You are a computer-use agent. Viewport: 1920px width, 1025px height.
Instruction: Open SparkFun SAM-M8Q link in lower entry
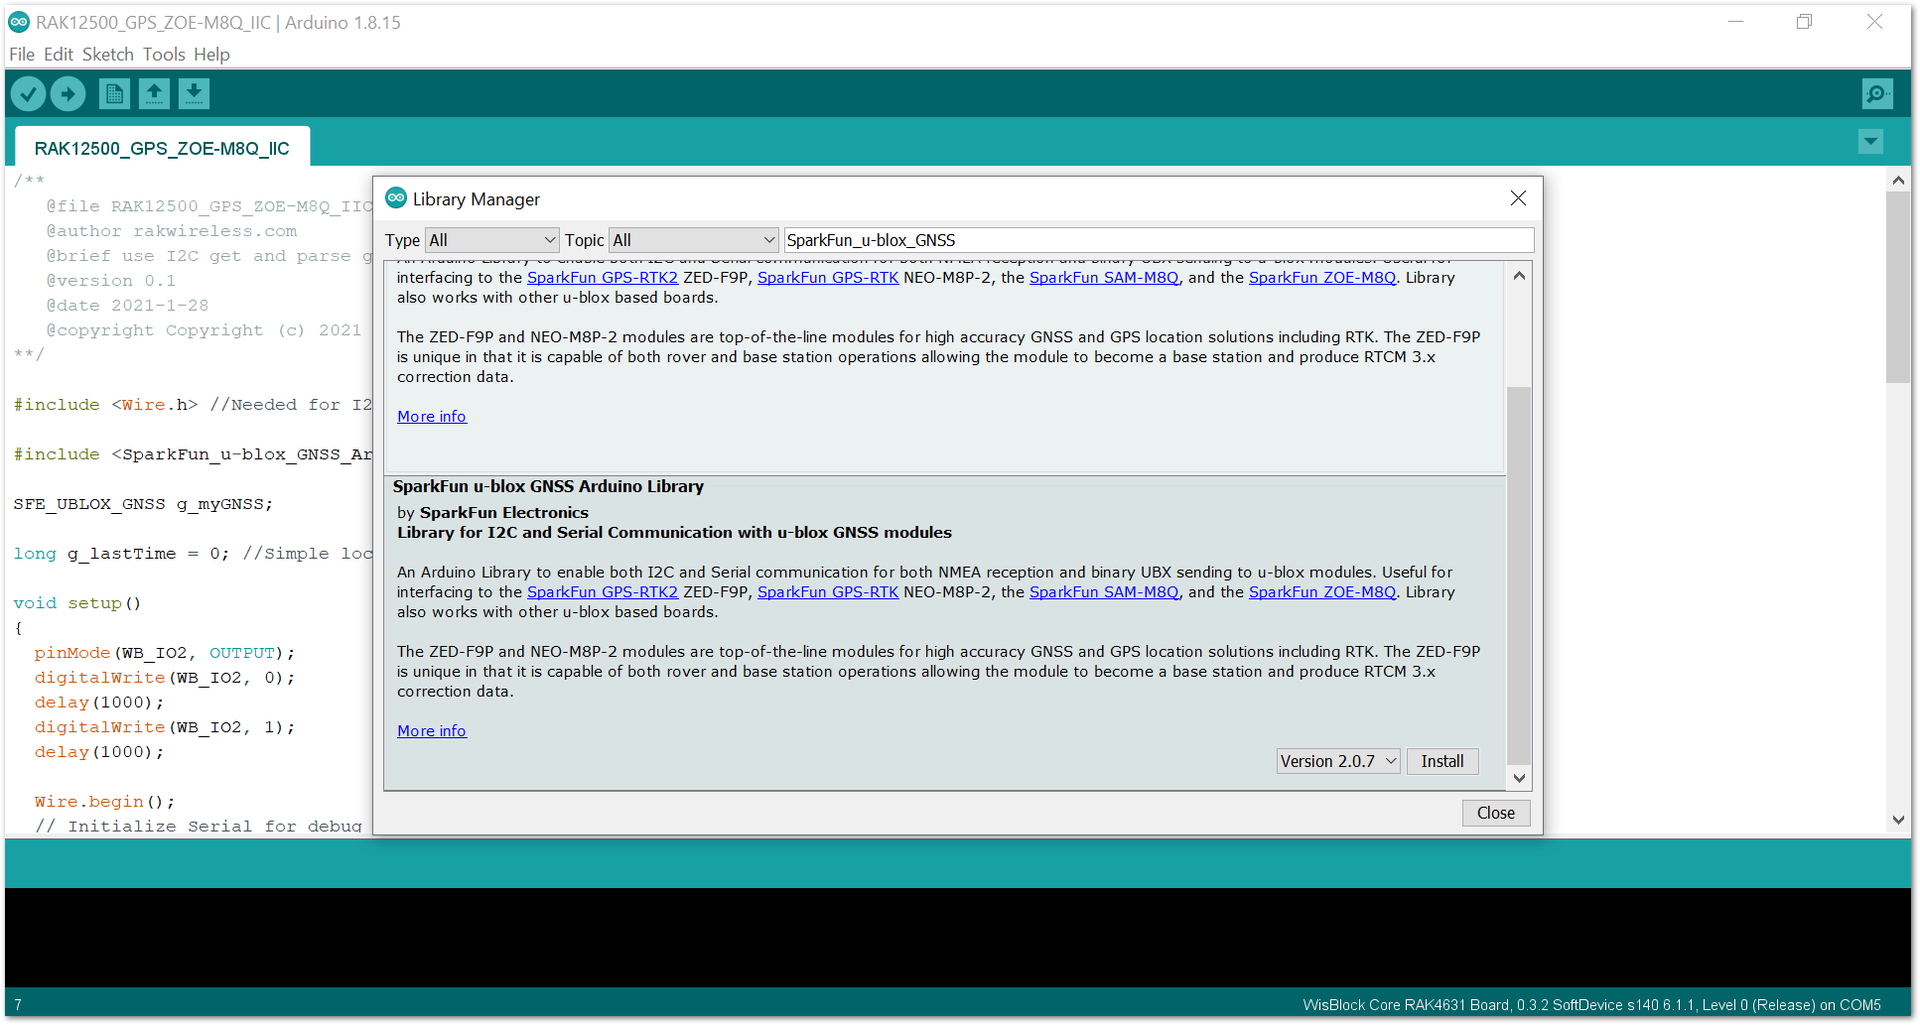click(x=1104, y=592)
